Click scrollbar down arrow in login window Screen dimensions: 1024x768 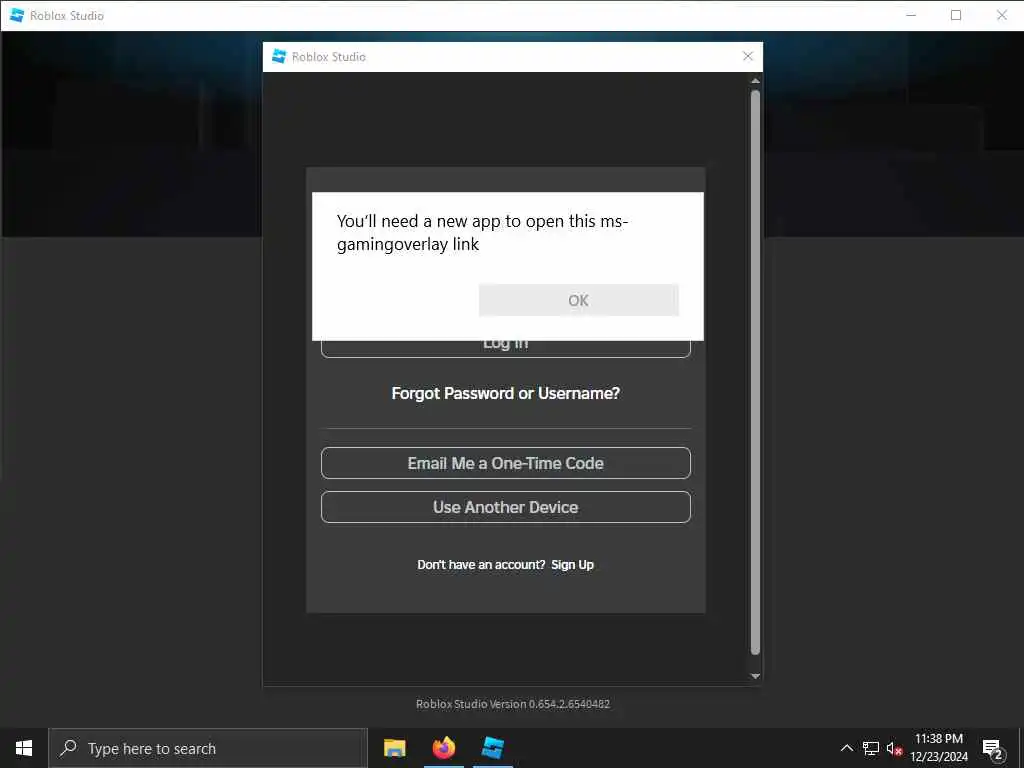(755, 676)
